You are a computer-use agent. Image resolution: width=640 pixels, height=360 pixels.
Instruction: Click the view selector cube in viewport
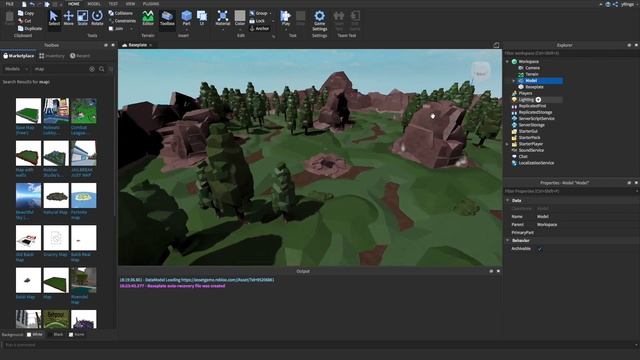pyautogui.click(x=481, y=72)
